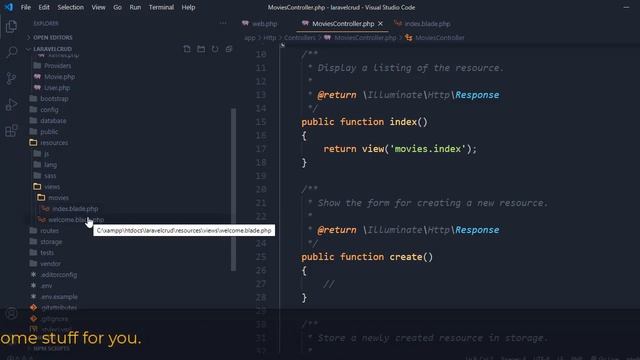Image resolution: width=640 pixels, height=360 pixels.
Task: Open the Run and Debug view
Action: 11,104
